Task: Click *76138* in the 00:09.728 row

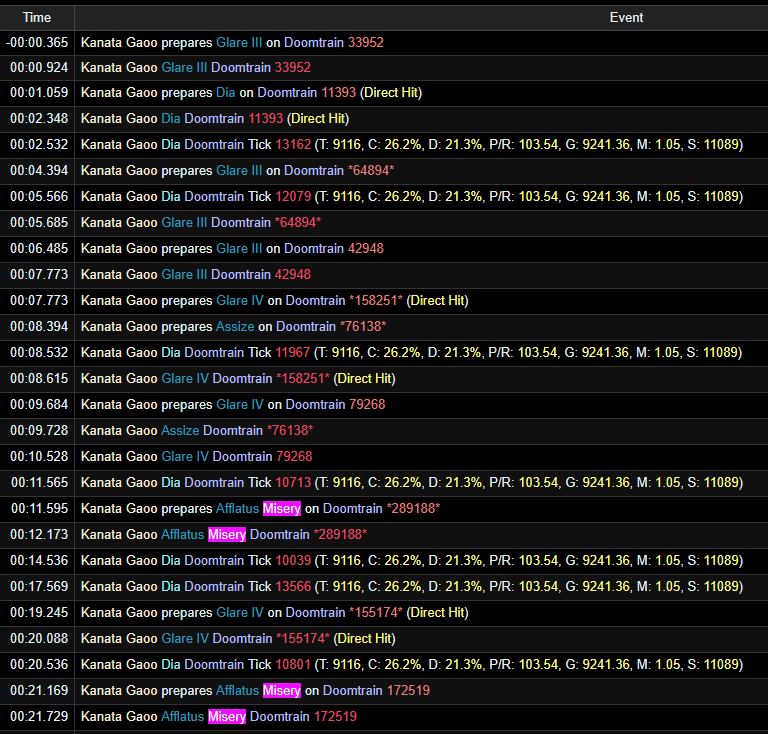Action: point(290,430)
